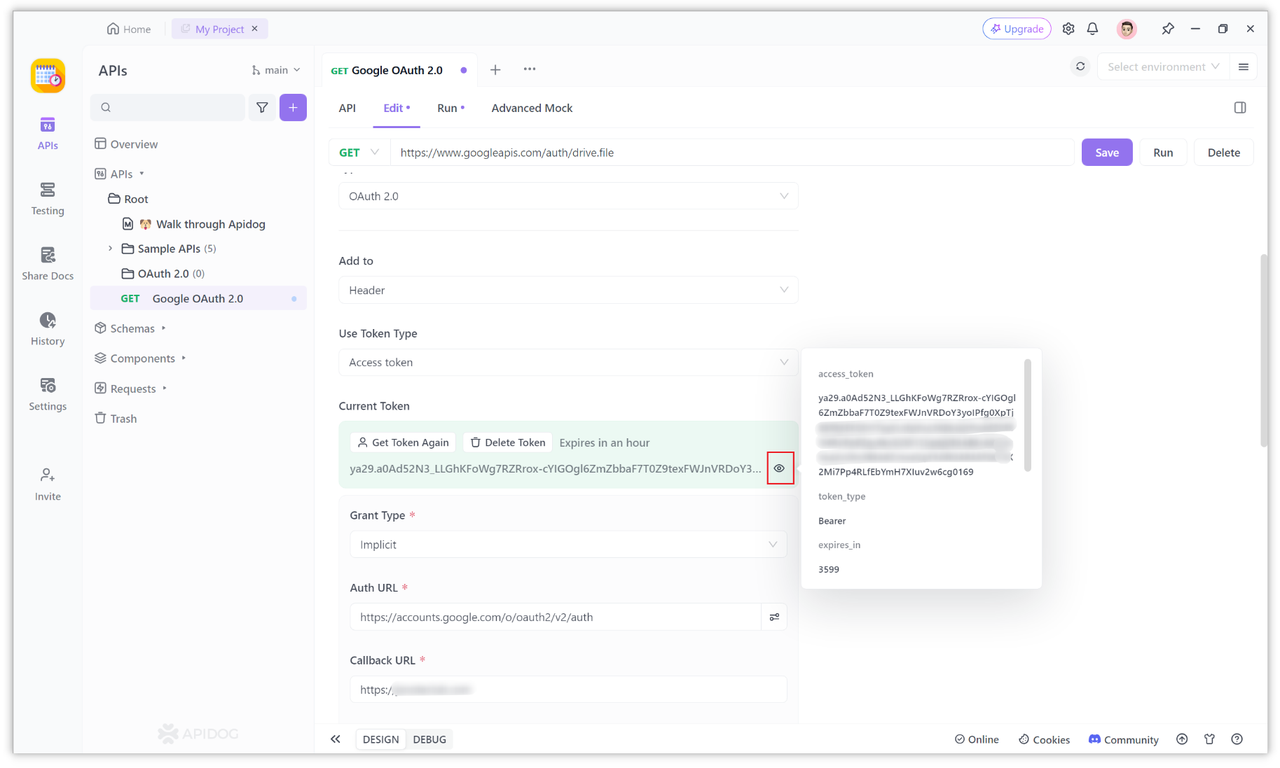Go to the Home tab

click(129, 29)
